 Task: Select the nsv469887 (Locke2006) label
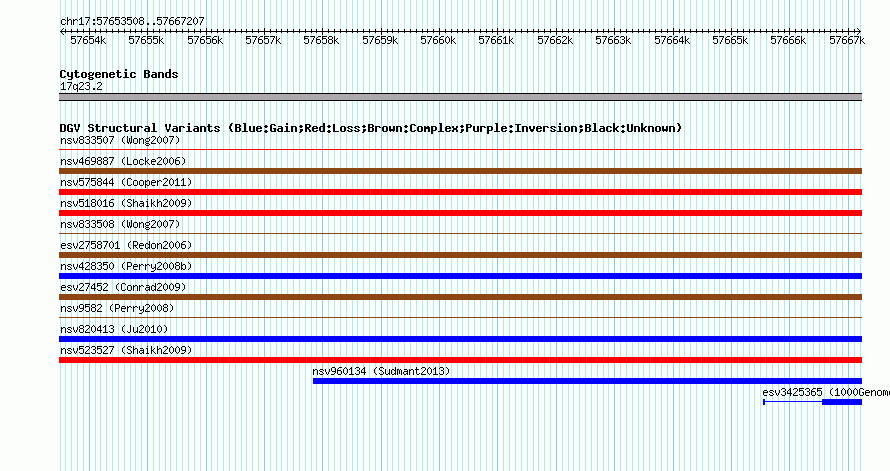click(x=123, y=161)
